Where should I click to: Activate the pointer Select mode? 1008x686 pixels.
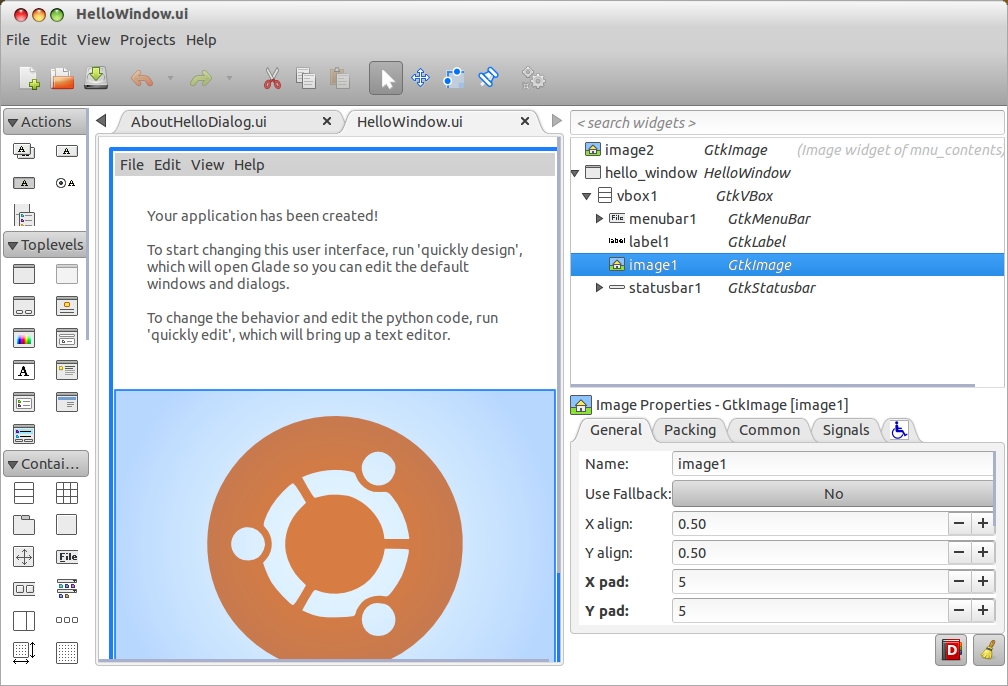[x=386, y=78]
